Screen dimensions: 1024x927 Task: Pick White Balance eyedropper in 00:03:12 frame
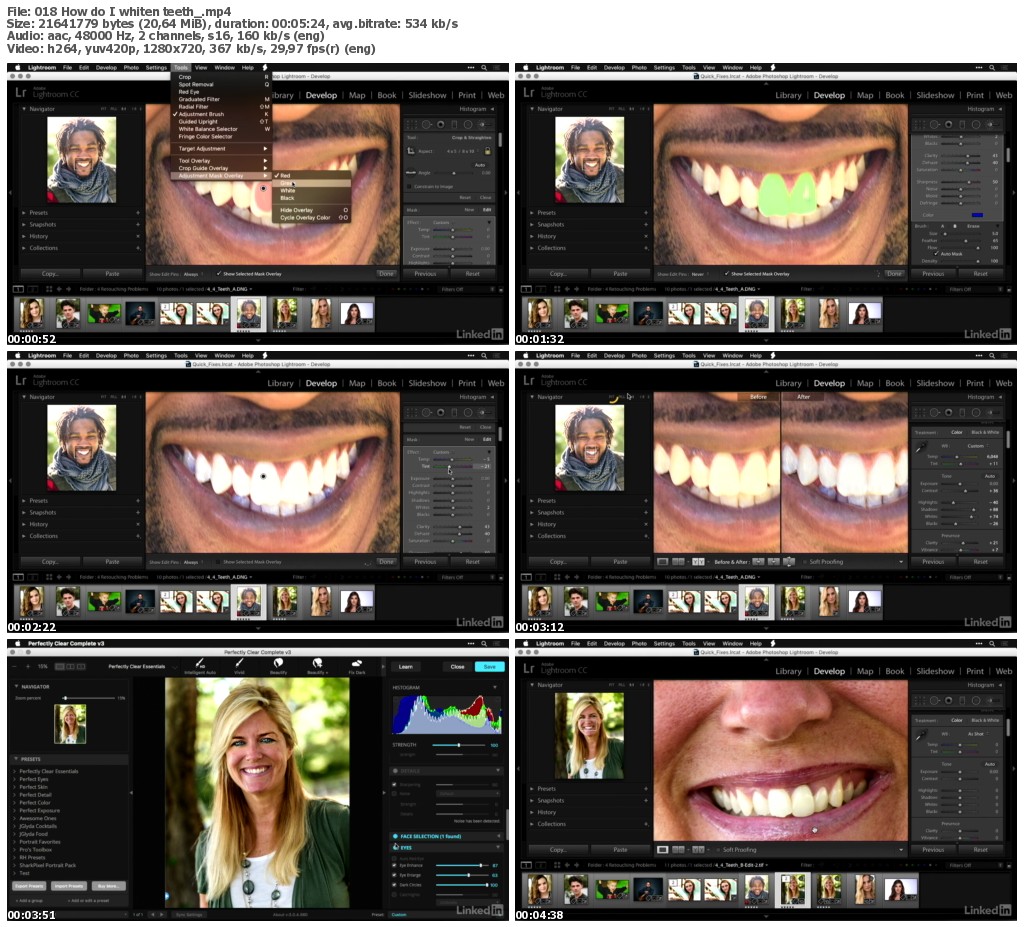921,447
